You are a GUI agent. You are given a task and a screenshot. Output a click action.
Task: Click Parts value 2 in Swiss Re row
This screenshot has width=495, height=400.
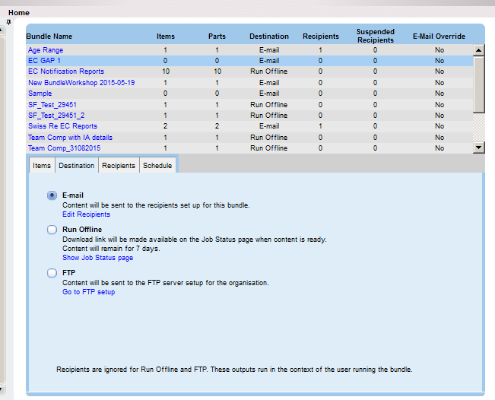(217, 126)
